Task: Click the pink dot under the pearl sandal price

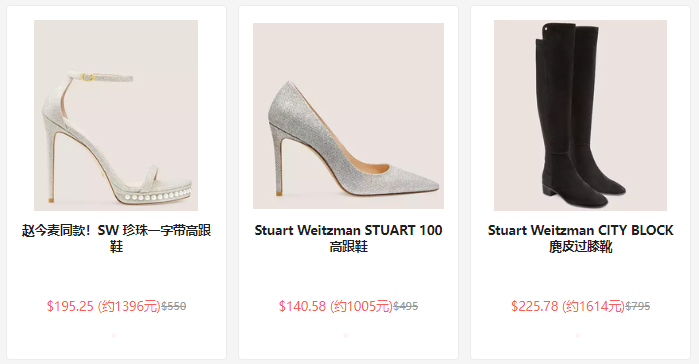Action: tap(113, 335)
